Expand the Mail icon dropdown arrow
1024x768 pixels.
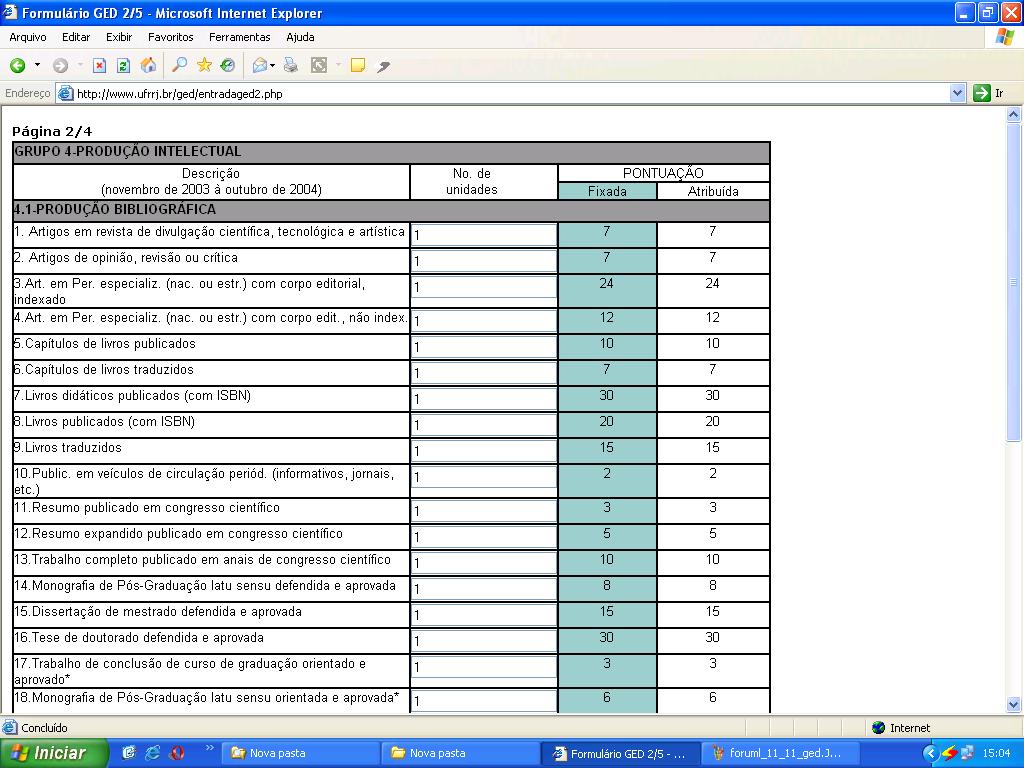(x=272, y=65)
